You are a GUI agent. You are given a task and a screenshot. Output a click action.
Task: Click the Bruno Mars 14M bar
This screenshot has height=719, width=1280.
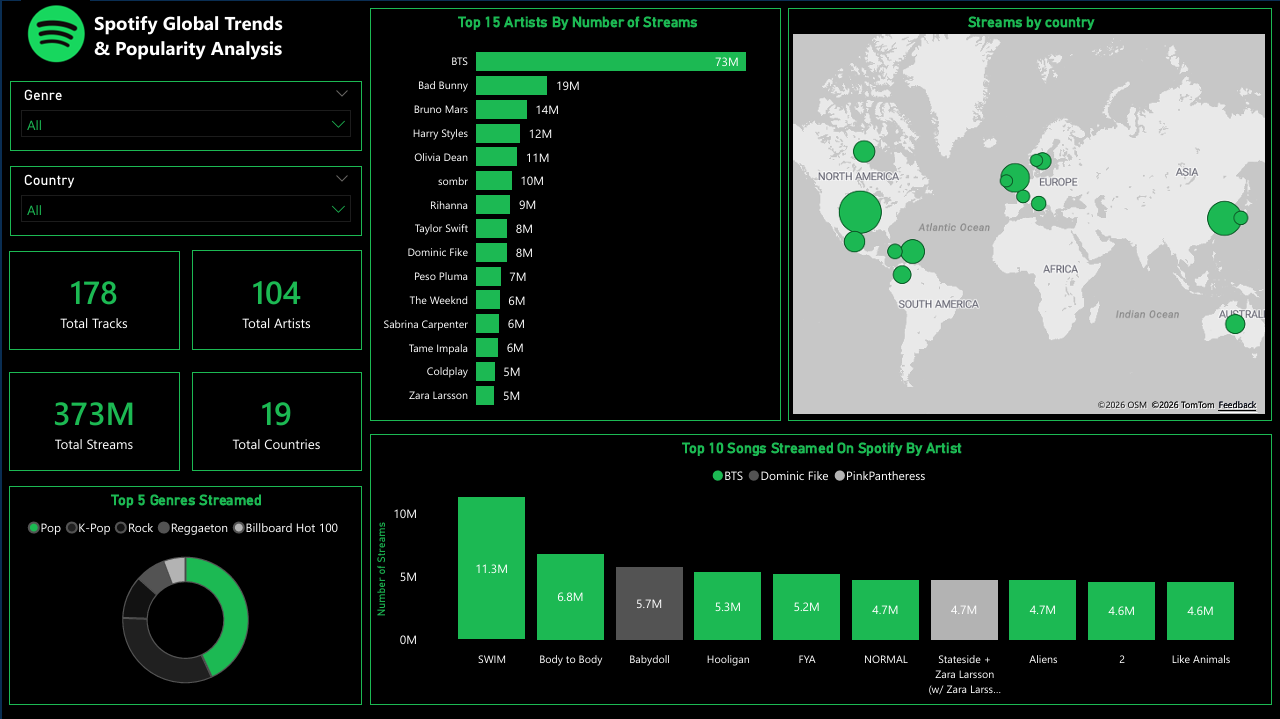point(501,110)
